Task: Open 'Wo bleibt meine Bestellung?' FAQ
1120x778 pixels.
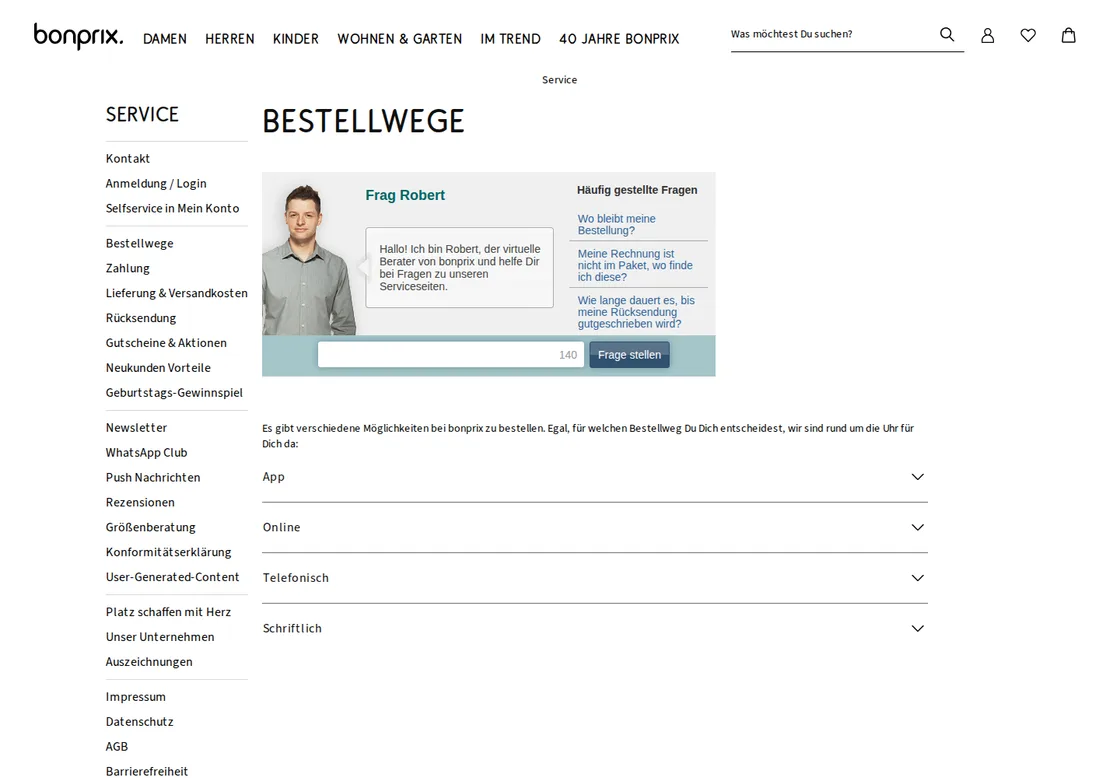Action: 616,224
